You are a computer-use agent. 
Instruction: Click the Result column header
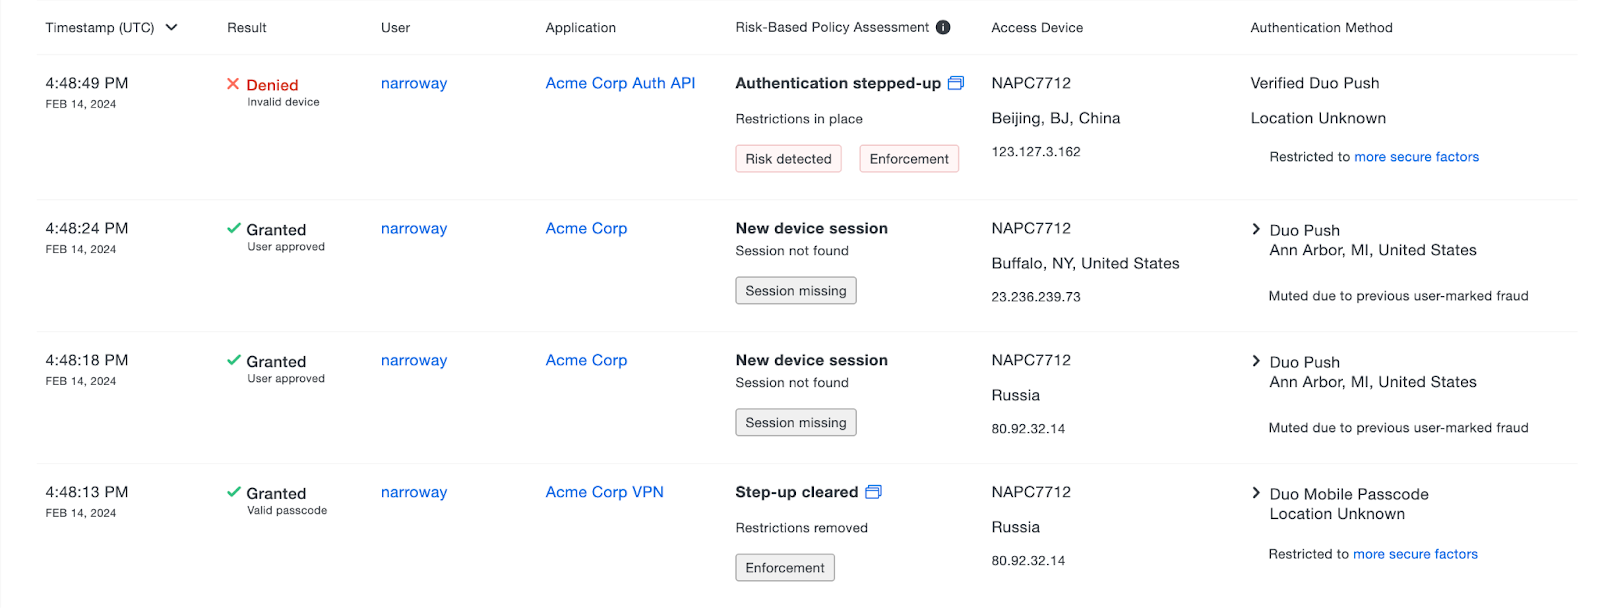[x=246, y=27]
